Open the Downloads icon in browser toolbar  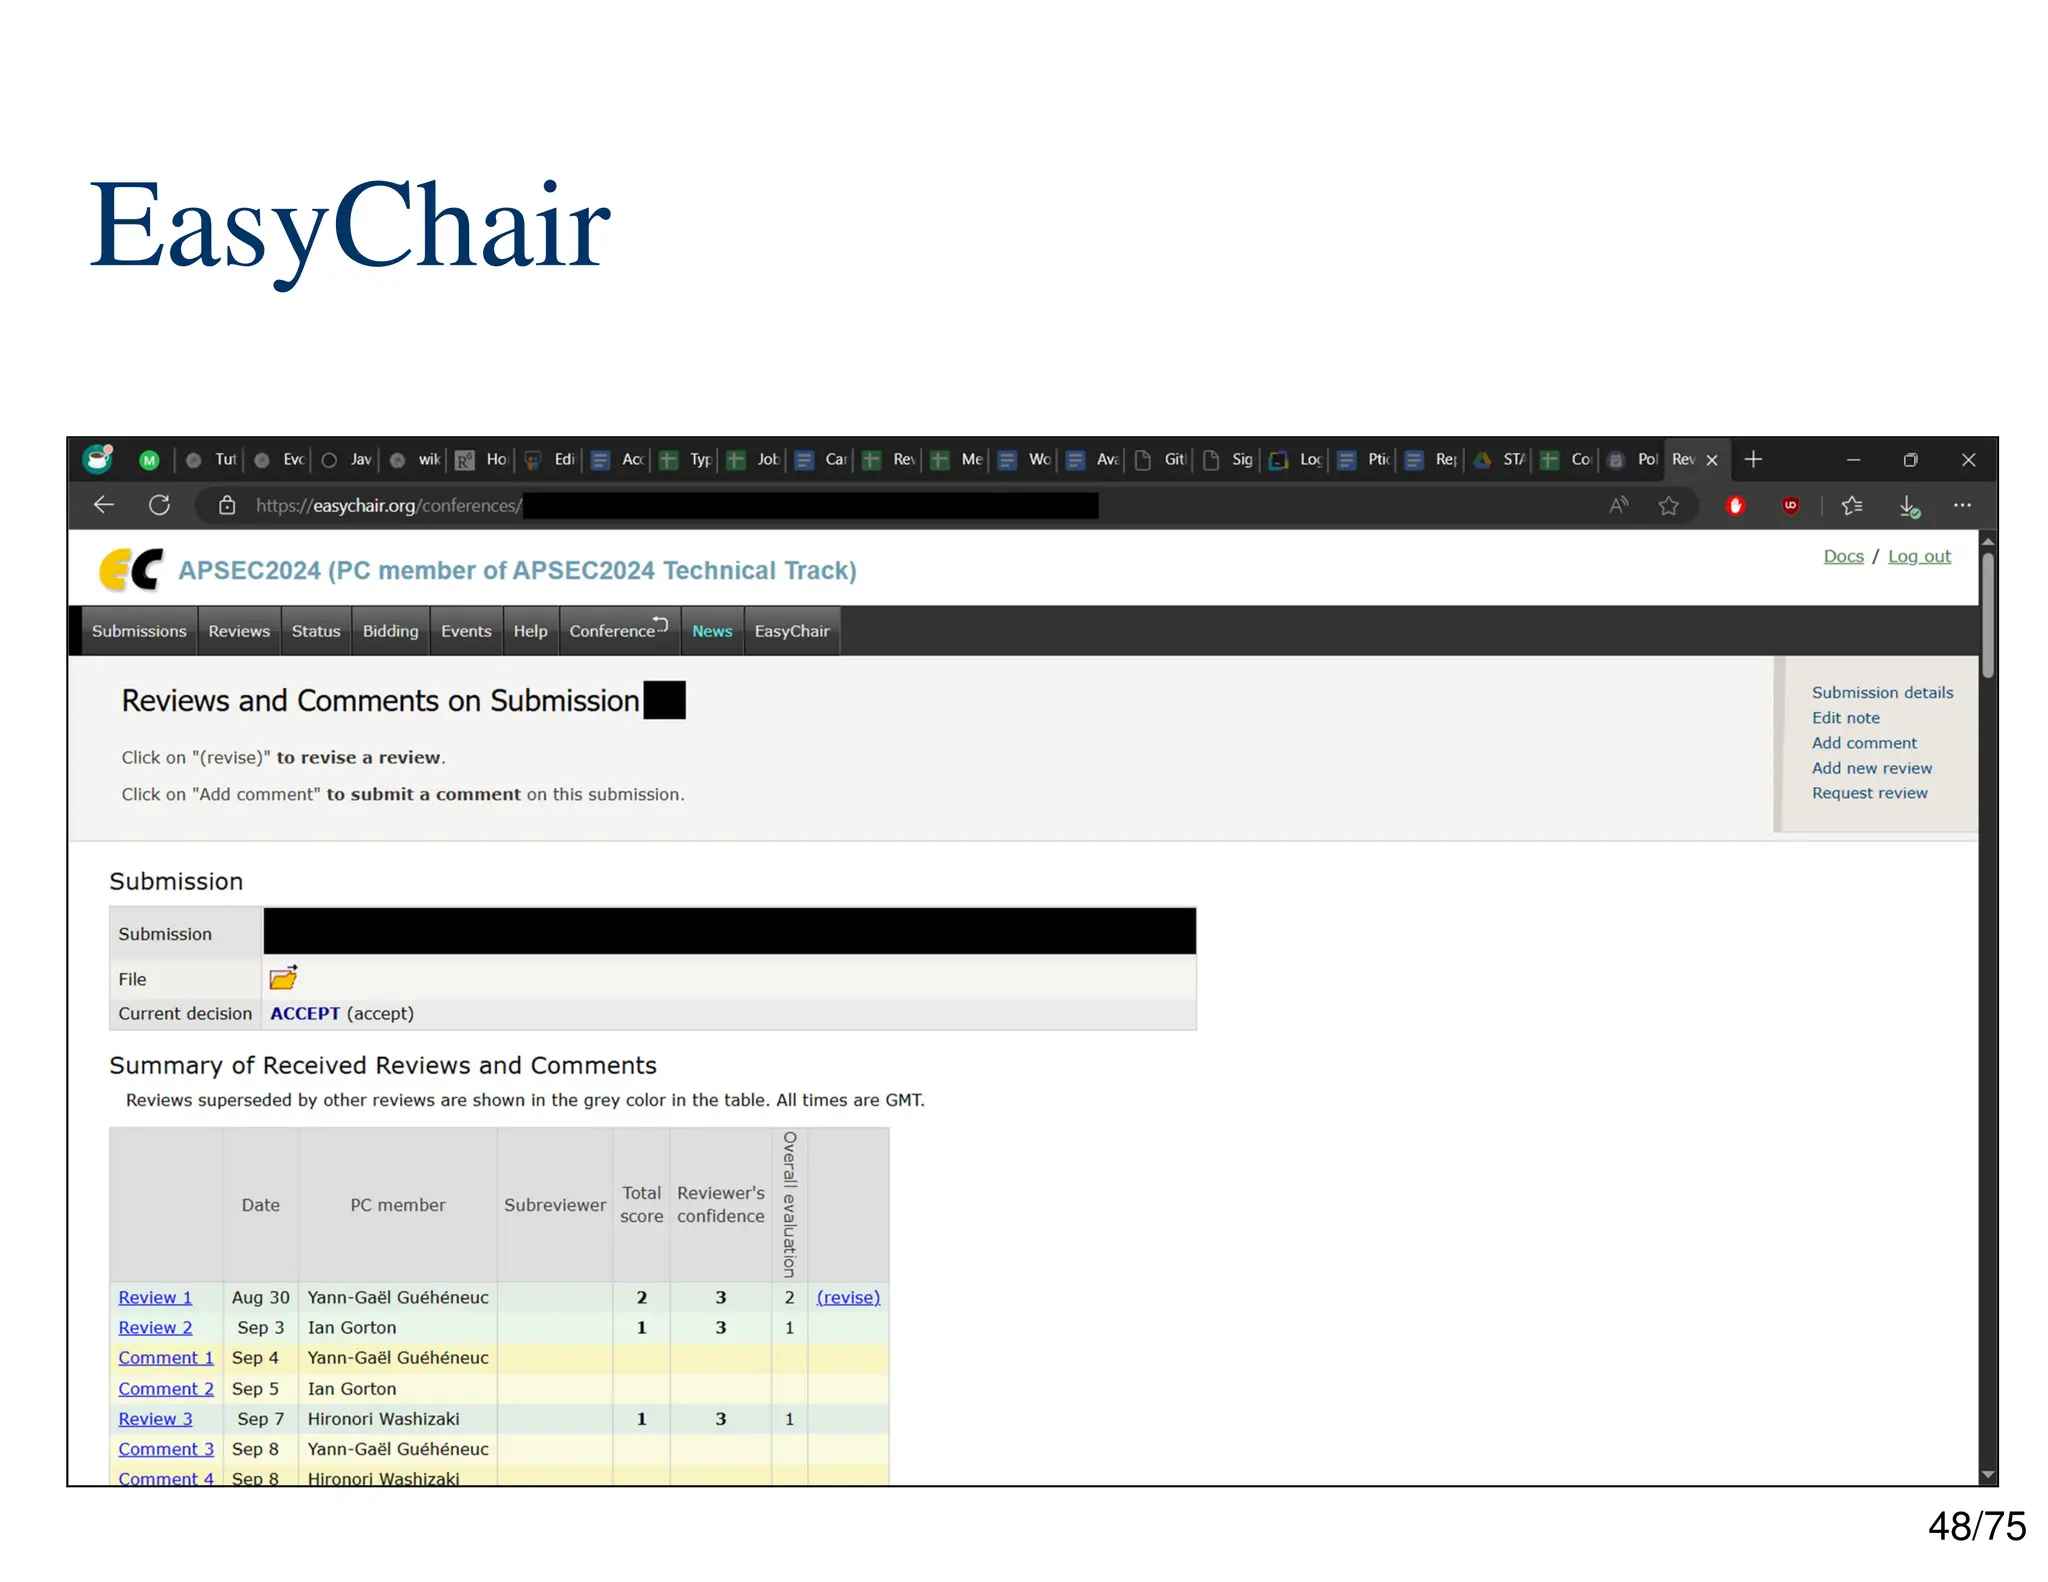tap(1909, 506)
